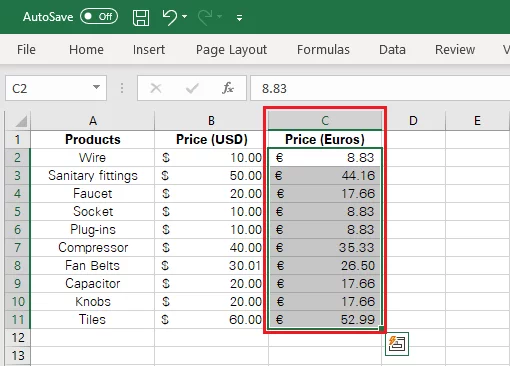Click the €52.99 cell
The image size is (510, 366).
325,320
